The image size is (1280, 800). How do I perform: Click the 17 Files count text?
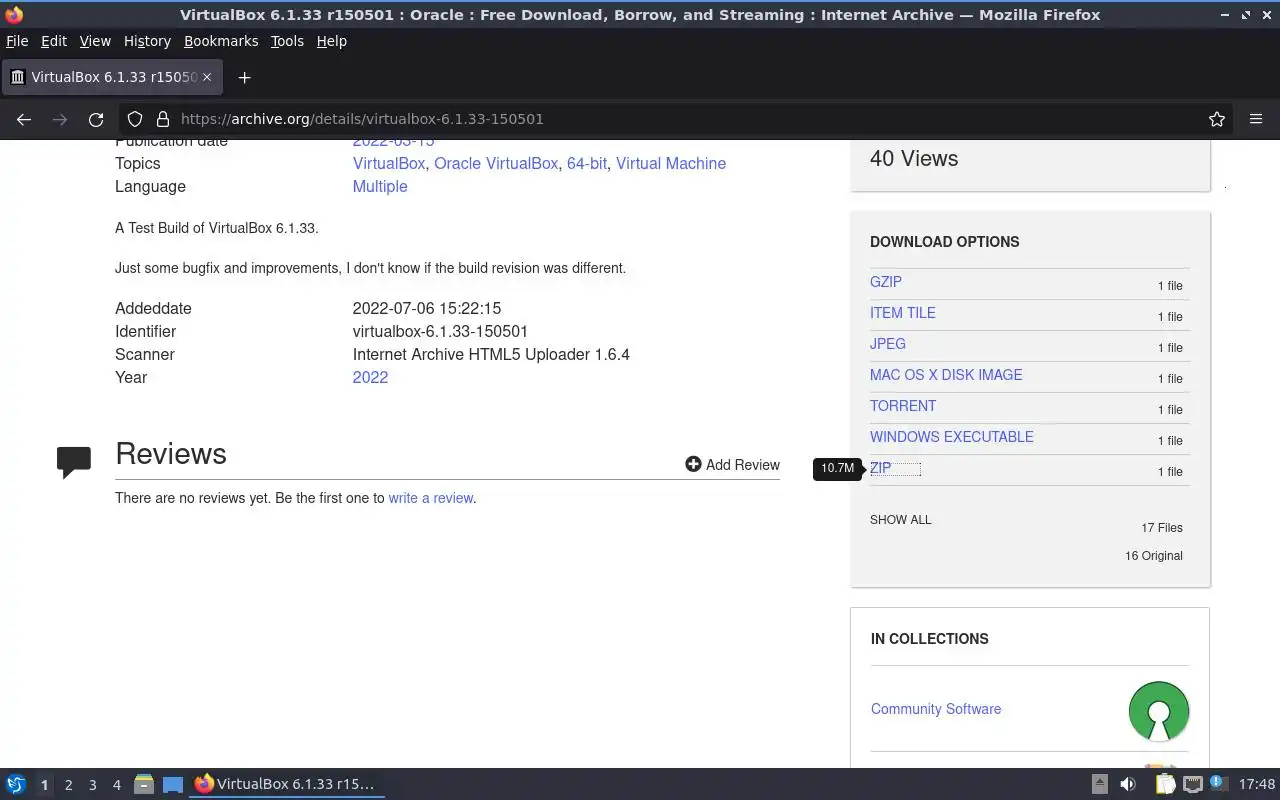coord(1162,528)
